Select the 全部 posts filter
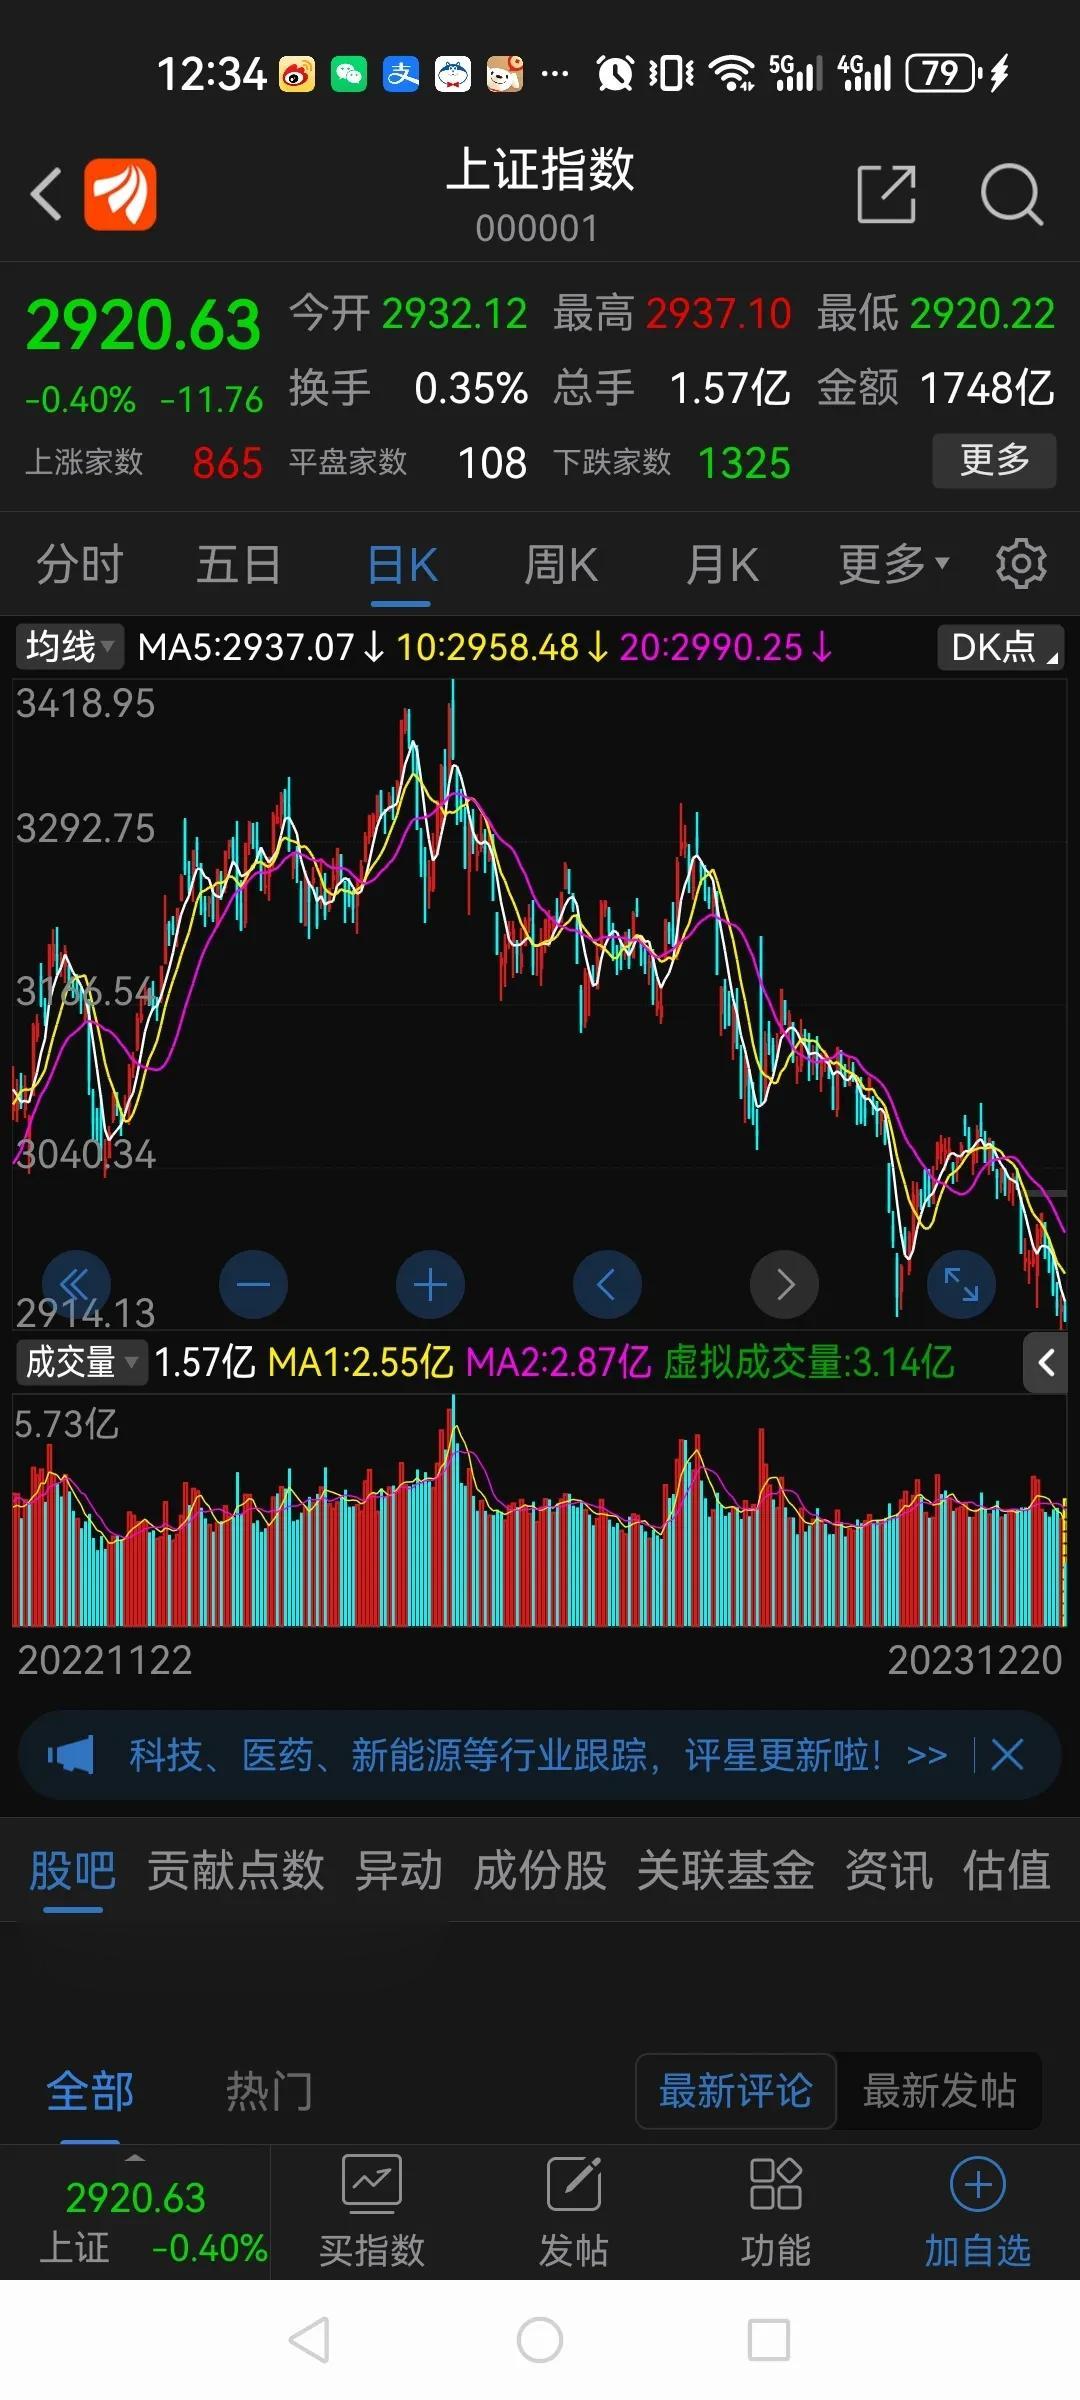The image size is (1080, 2400). coord(90,2091)
